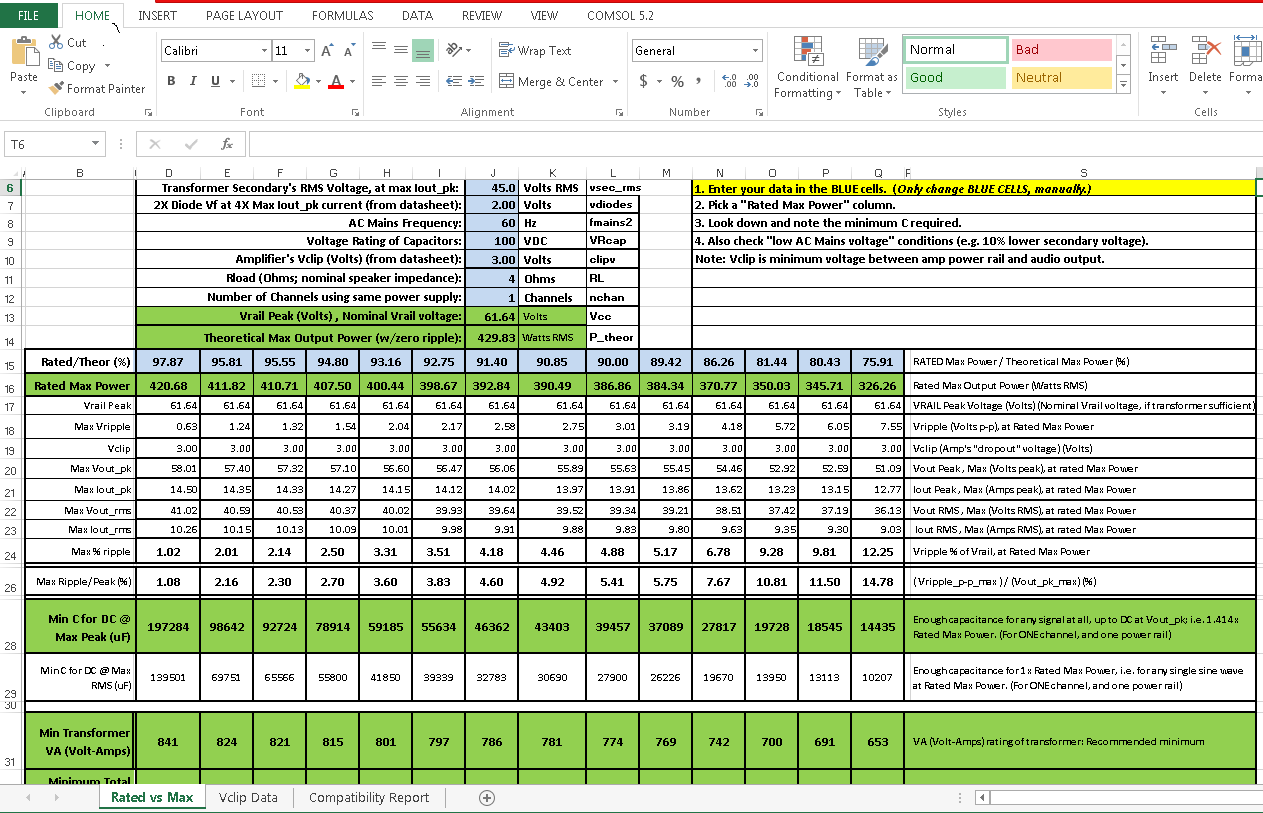Viewport: 1263px width, 813px height.
Task: Open Format as Table gallery
Action: pos(871,68)
